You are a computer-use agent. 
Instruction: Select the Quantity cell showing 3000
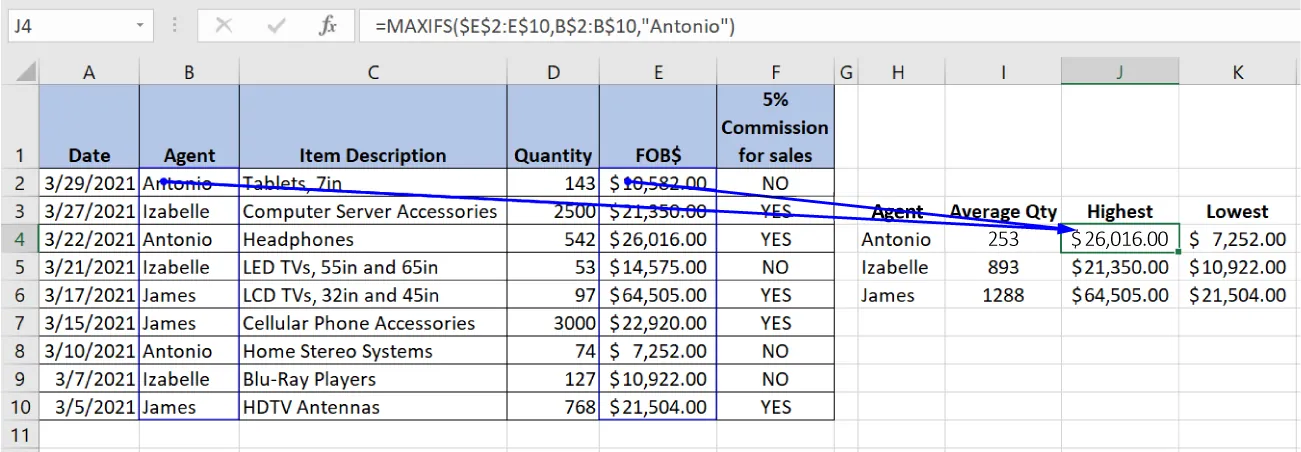coord(553,324)
